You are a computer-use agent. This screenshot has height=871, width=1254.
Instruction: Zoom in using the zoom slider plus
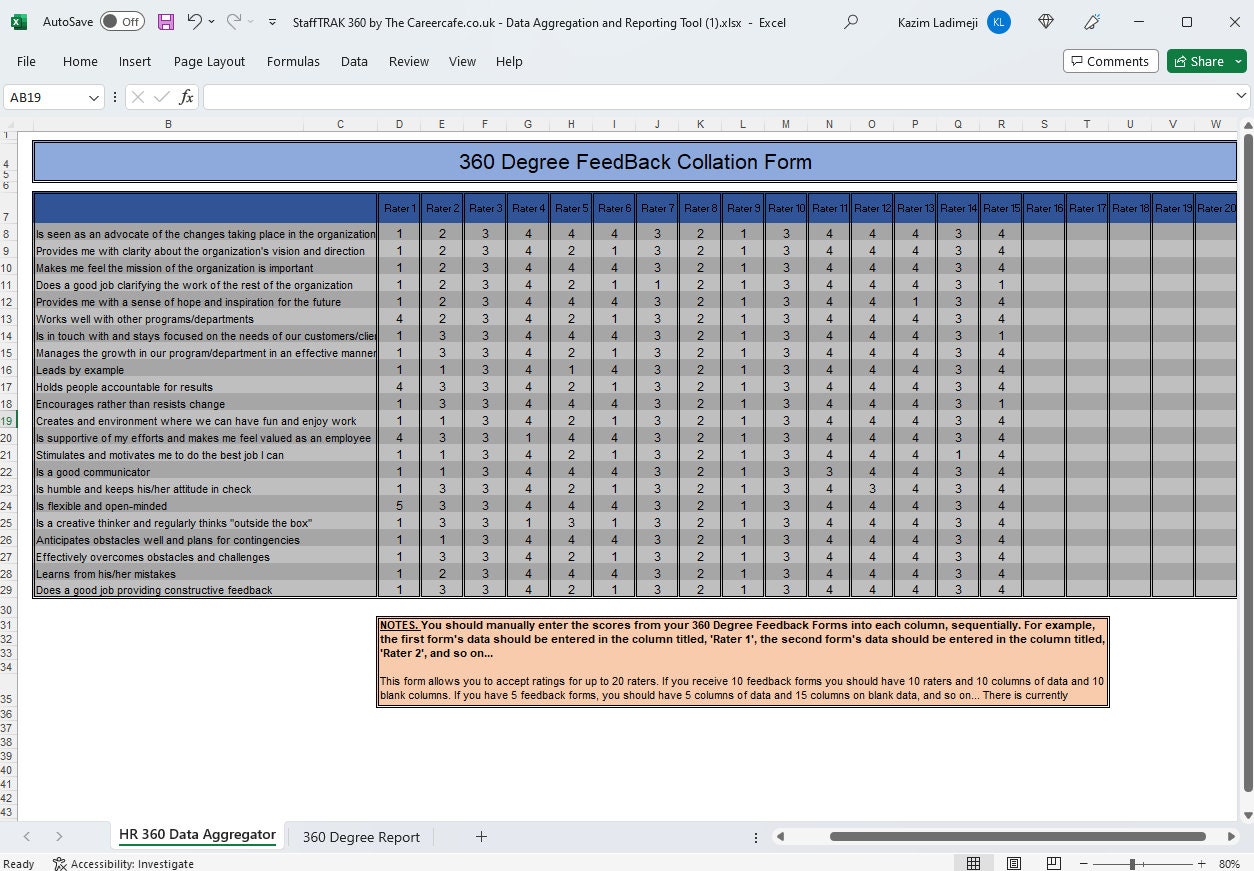tap(1200, 862)
